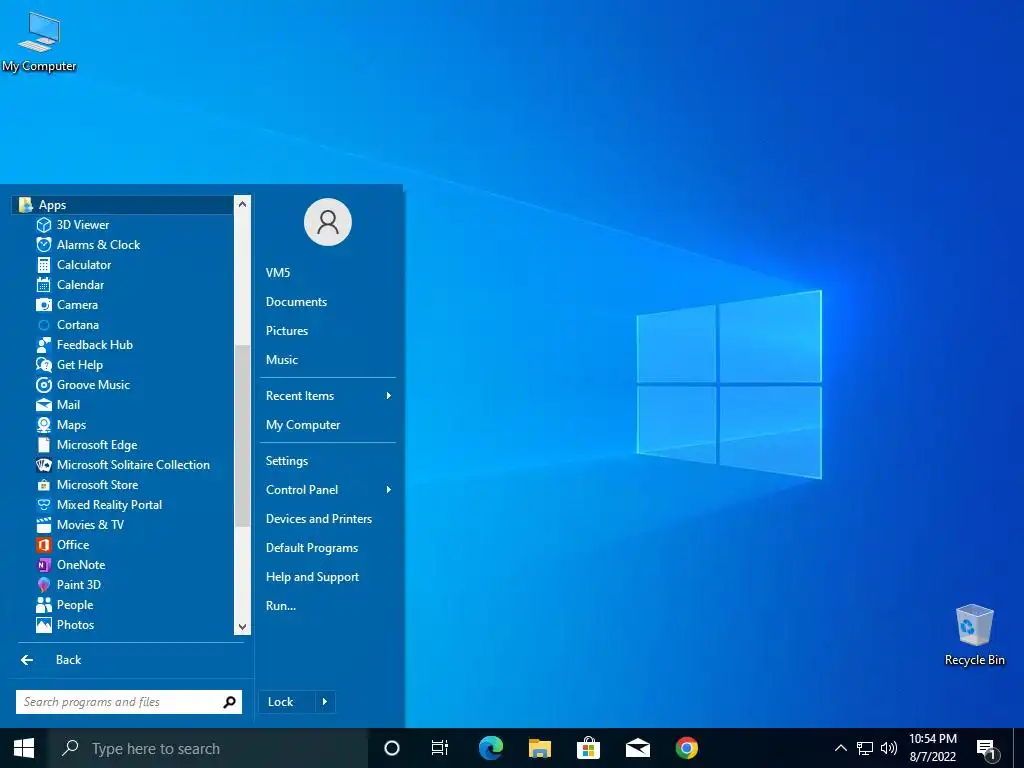Open Mail from the taskbar
This screenshot has height=768, width=1024.
pos(638,748)
